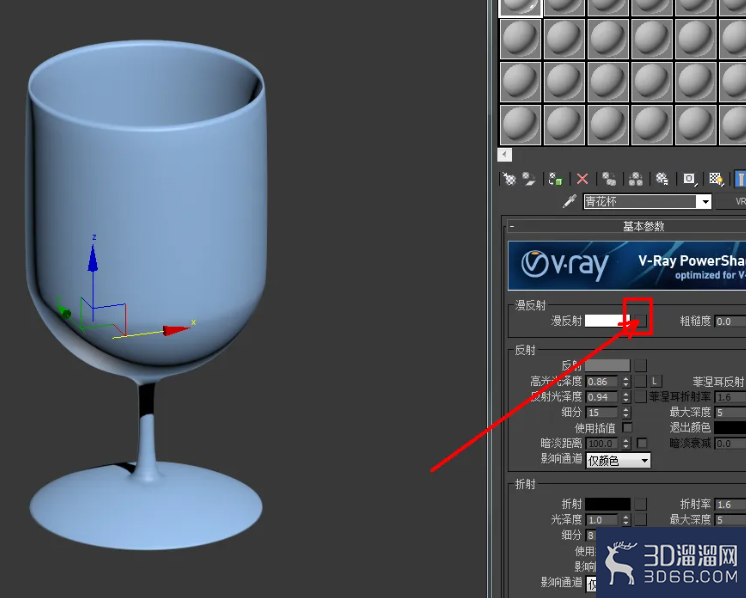The image size is (746, 598).
Task: Click the sample slots scroll-left arrow
Action: (x=504, y=155)
